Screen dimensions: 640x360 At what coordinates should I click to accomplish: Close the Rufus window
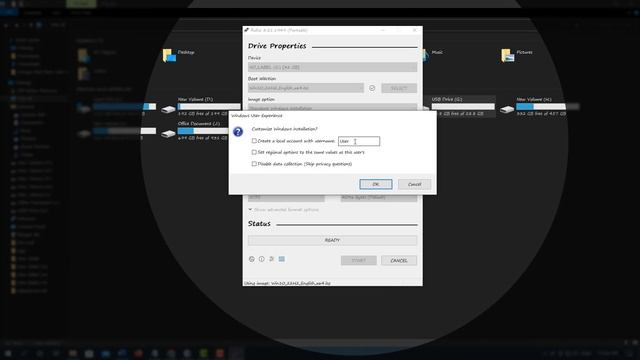point(415,30)
